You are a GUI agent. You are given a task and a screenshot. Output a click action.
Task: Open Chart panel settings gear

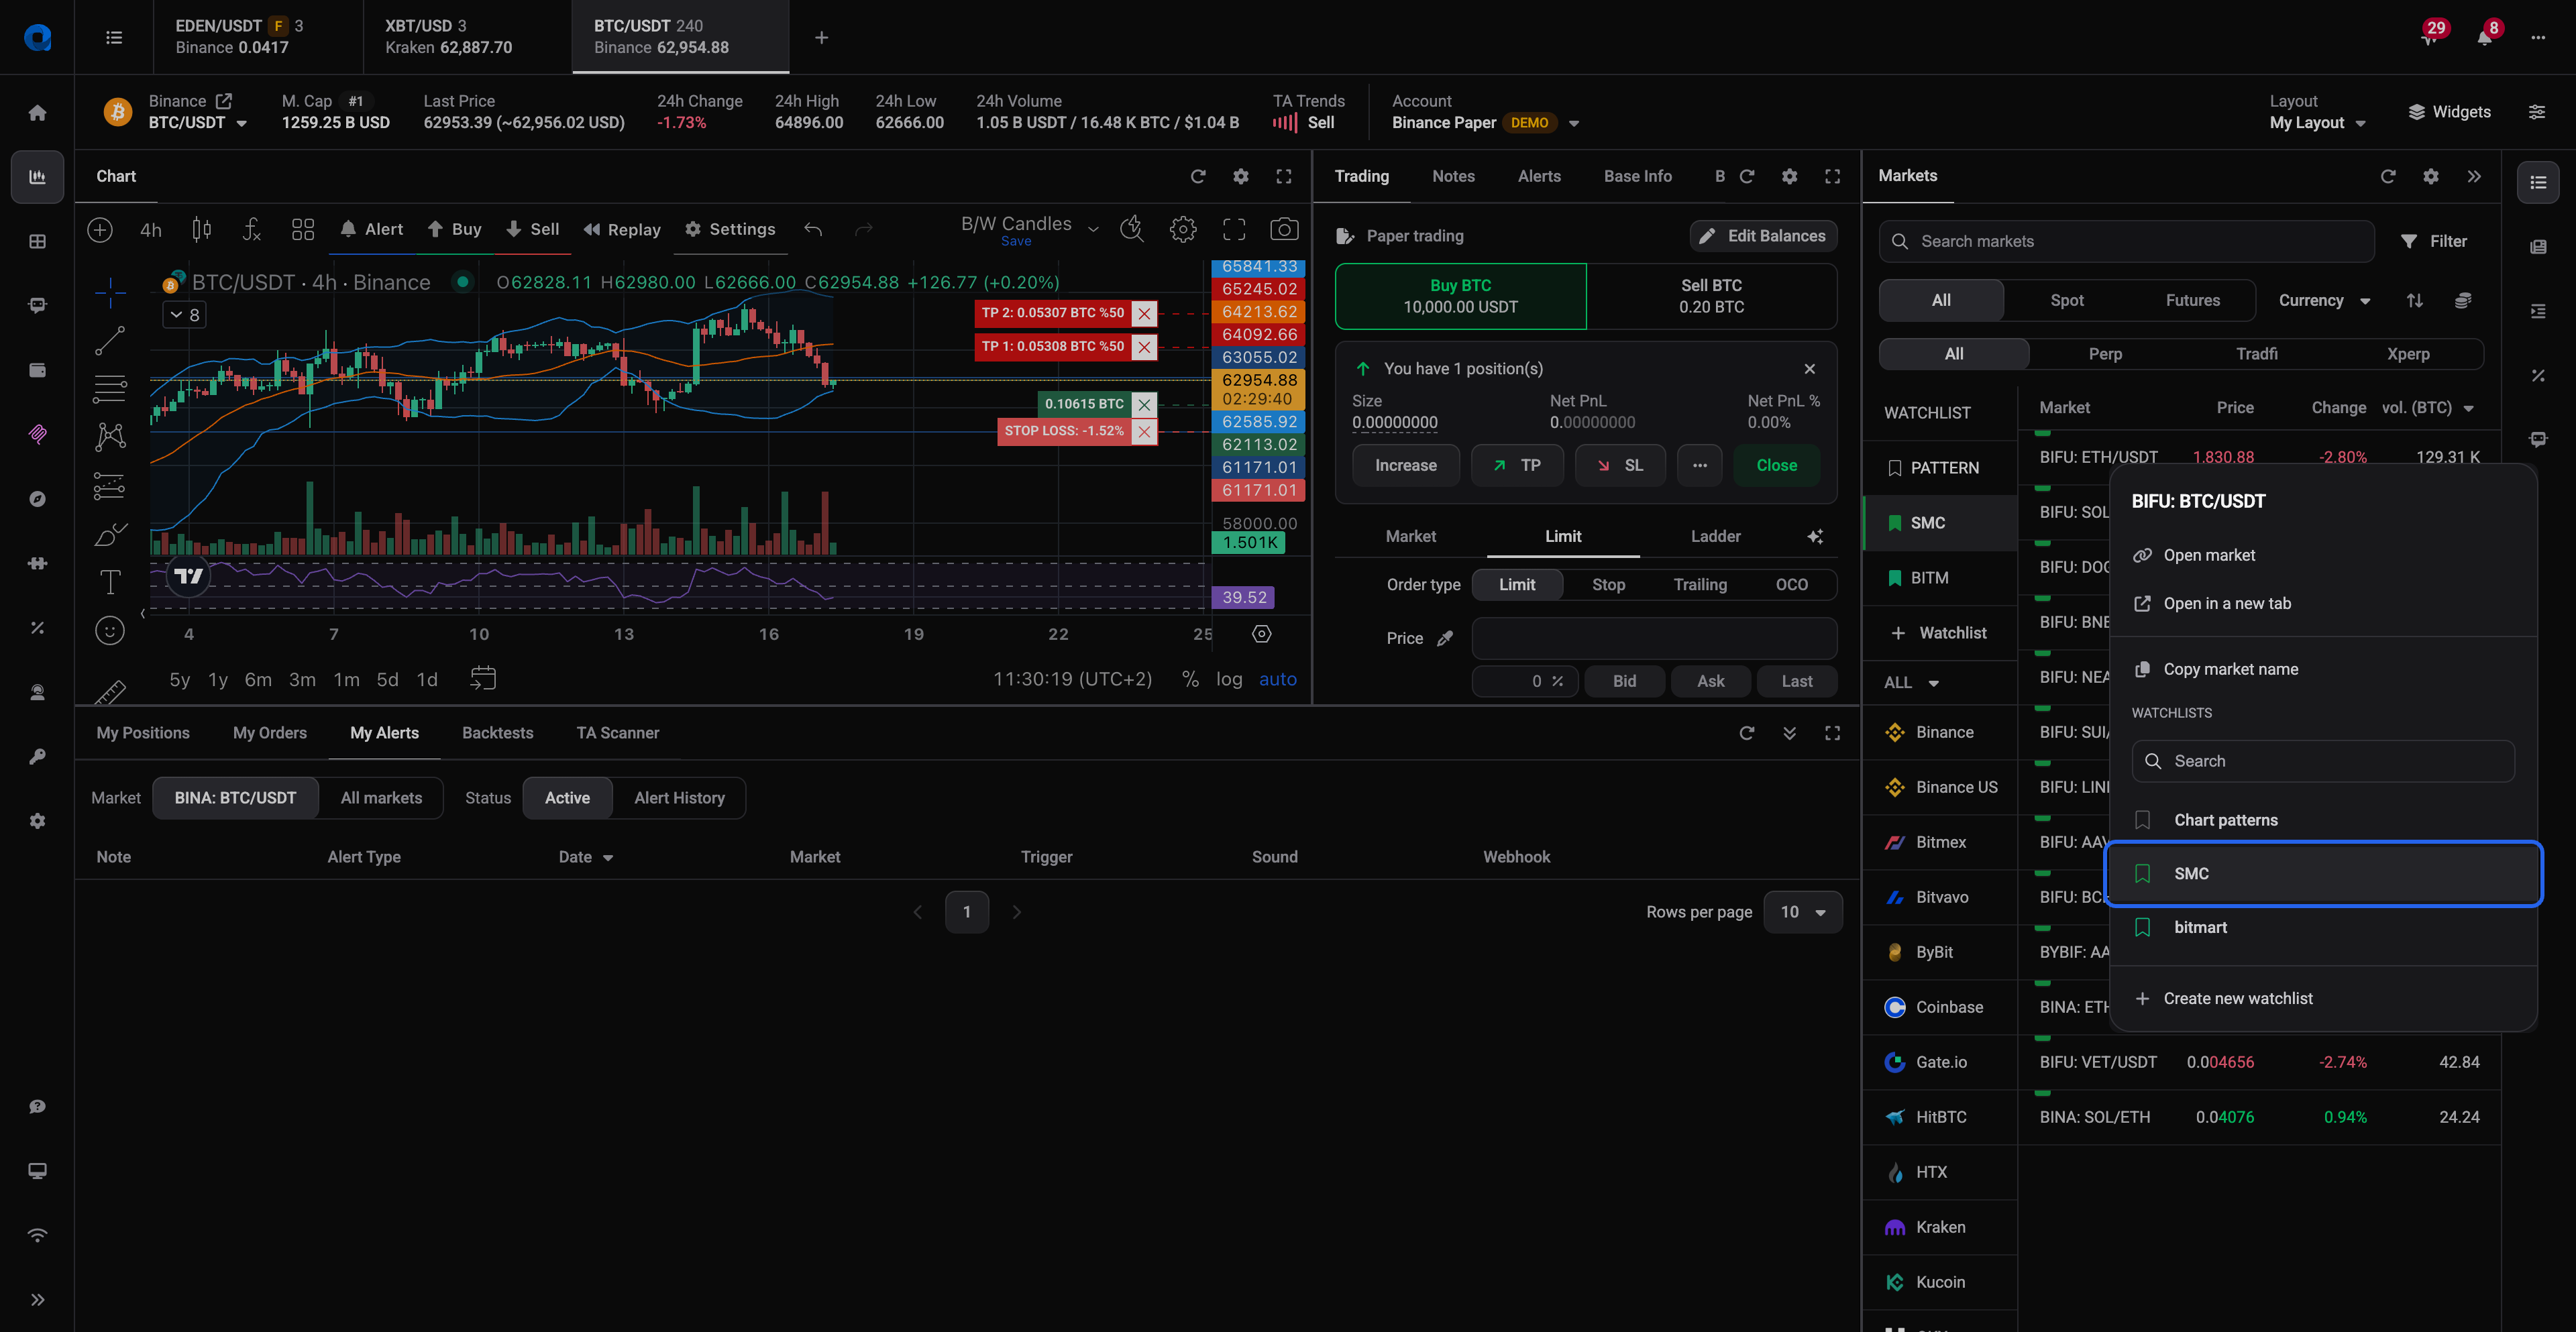pos(1241,176)
